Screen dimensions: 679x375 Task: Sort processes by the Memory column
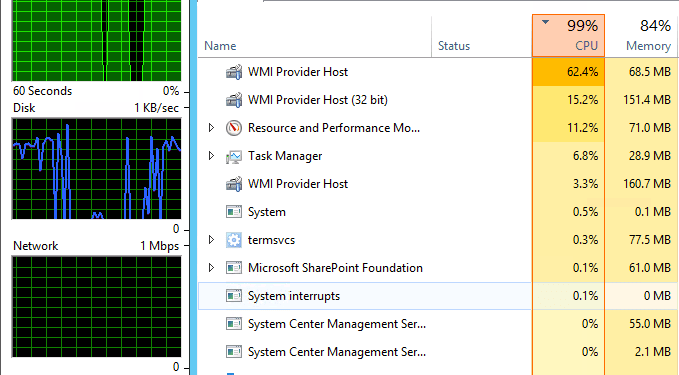pyautogui.click(x=642, y=36)
